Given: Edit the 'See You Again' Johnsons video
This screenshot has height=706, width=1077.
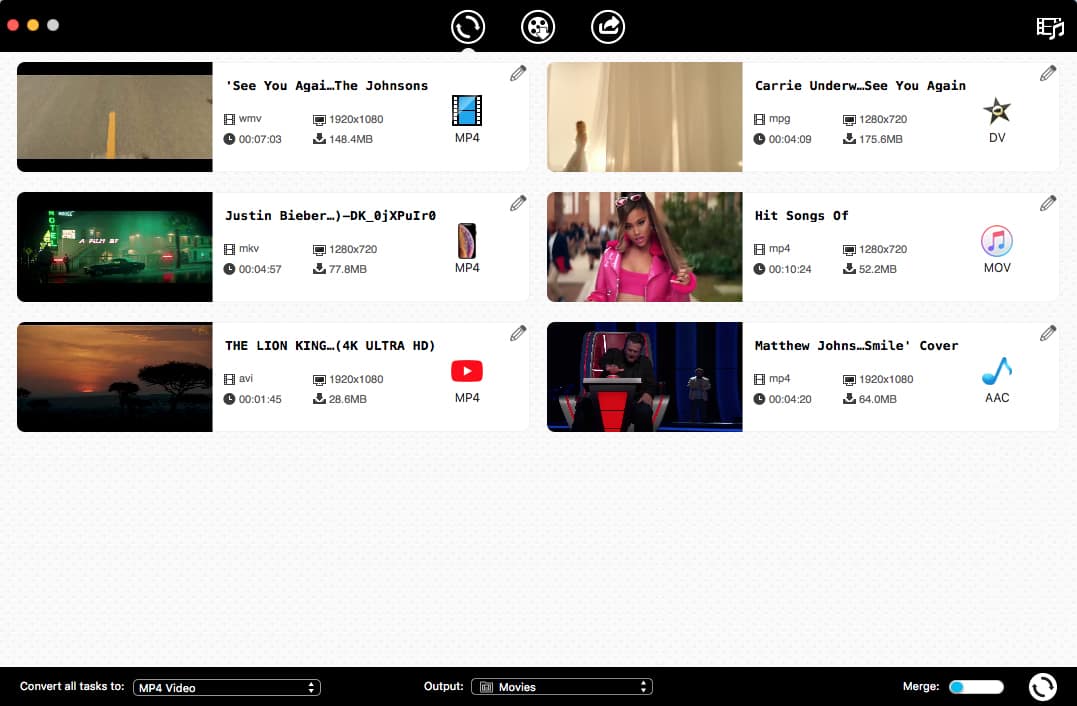Looking at the screenshot, I should 517,73.
